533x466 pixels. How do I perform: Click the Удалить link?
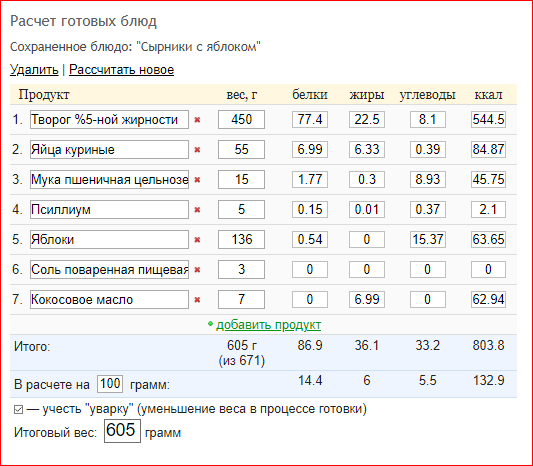click(34, 70)
